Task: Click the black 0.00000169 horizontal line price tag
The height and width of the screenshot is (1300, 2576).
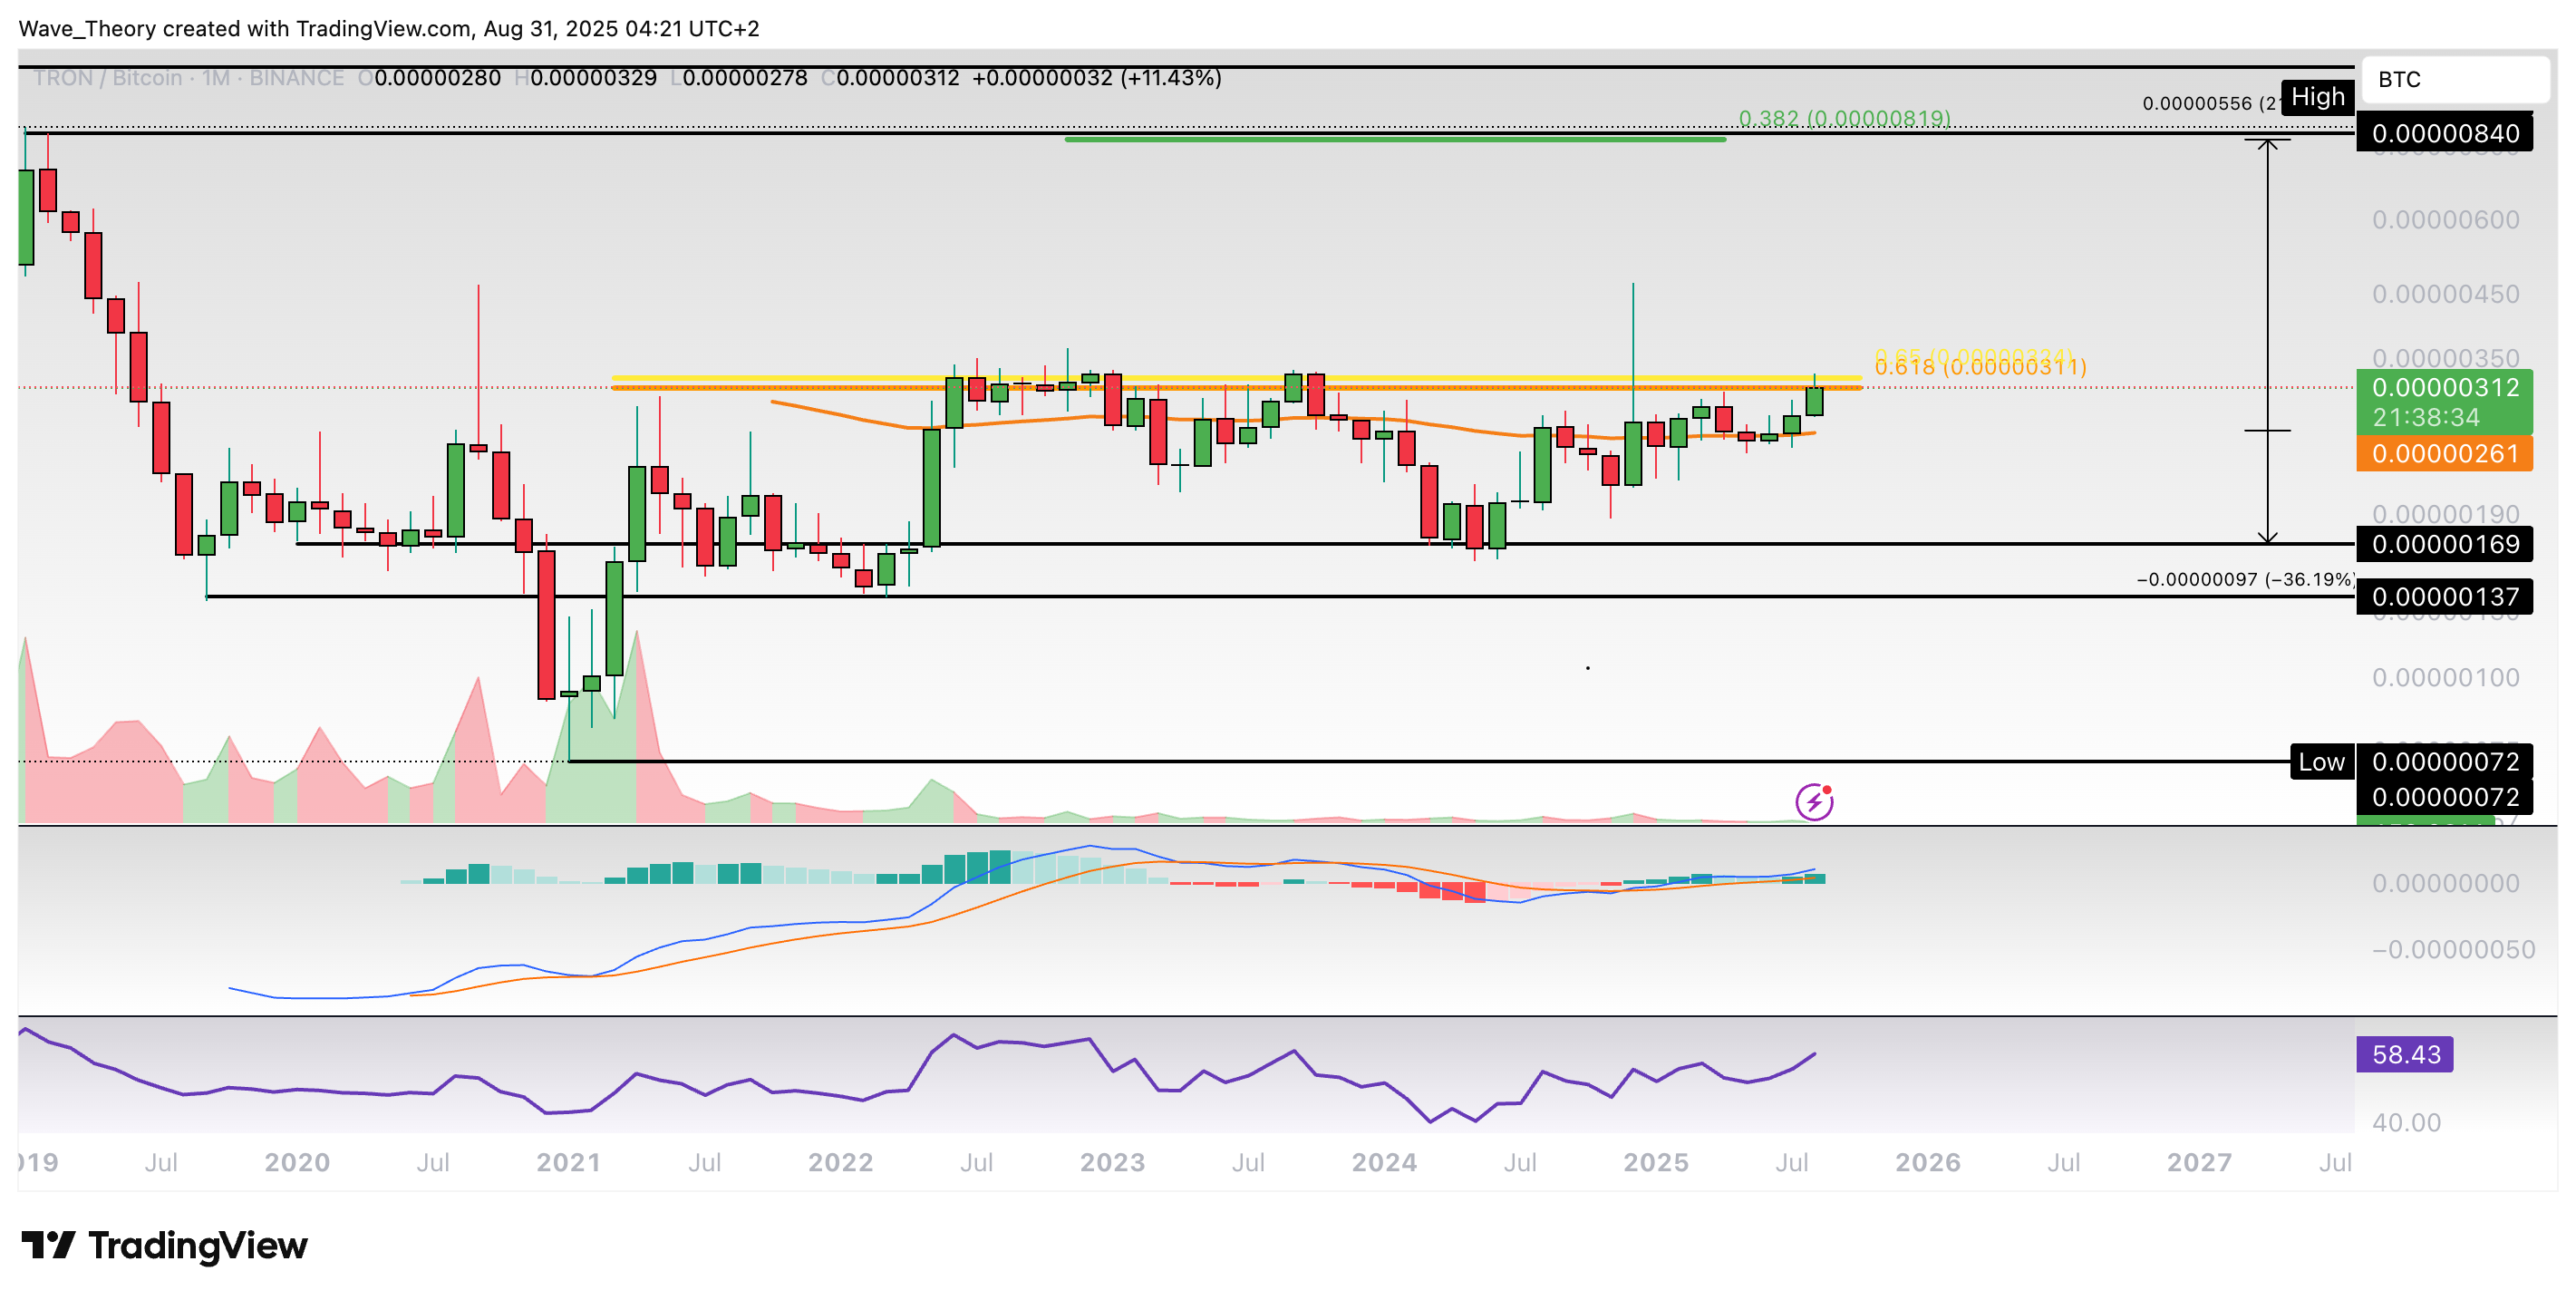Action: click(x=2444, y=544)
